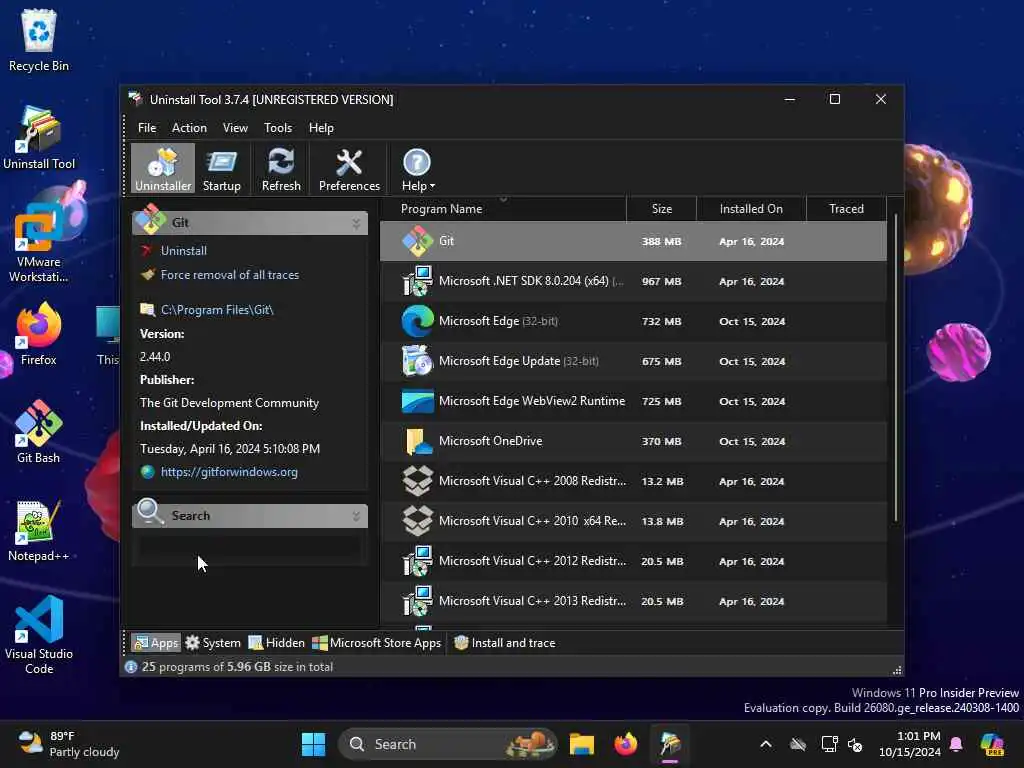Visit the gitforwindows.org website link
Screen dimensions: 1024x768
(229, 472)
